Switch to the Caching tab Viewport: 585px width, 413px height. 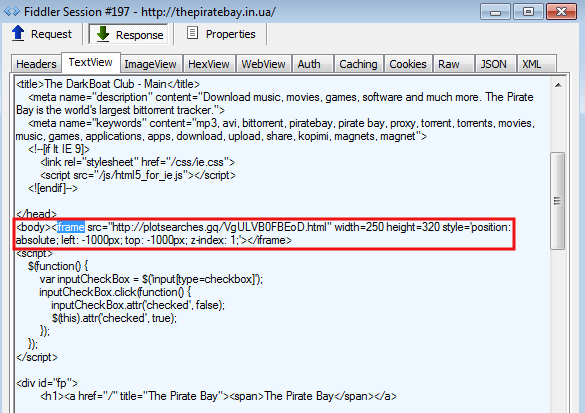click(358, 64)
